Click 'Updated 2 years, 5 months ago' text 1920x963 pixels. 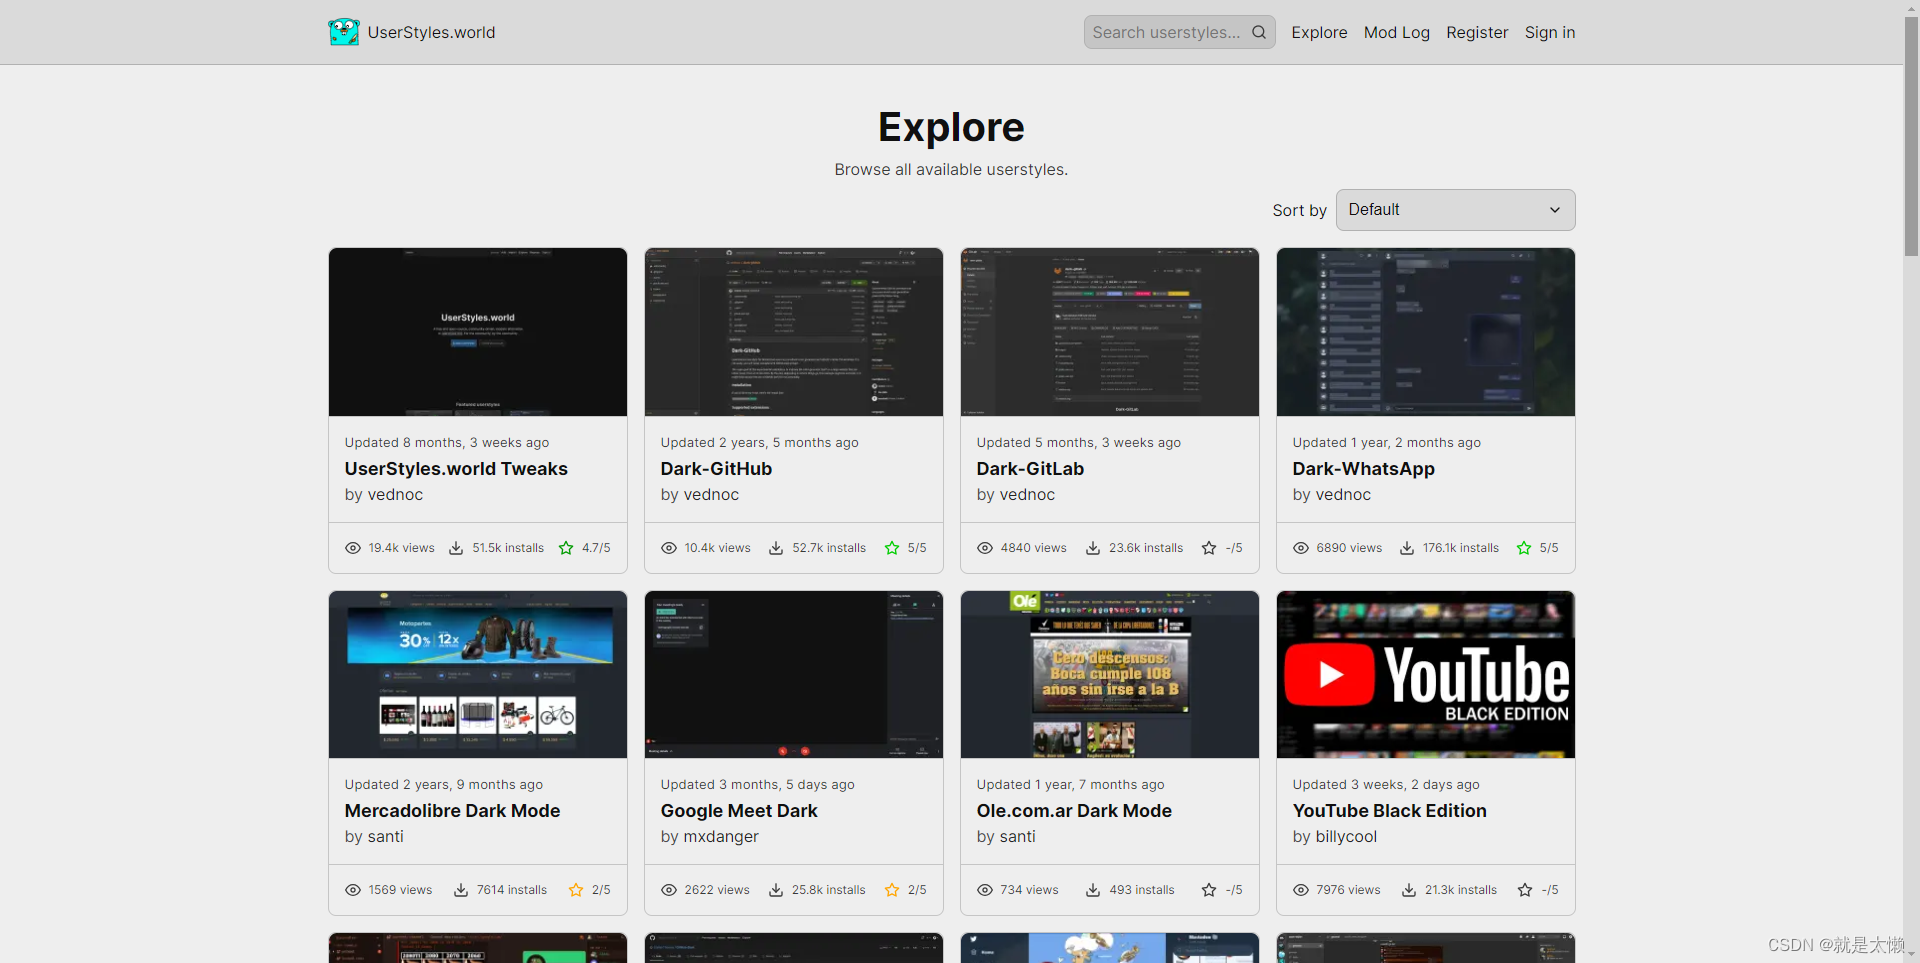(759, 443)
